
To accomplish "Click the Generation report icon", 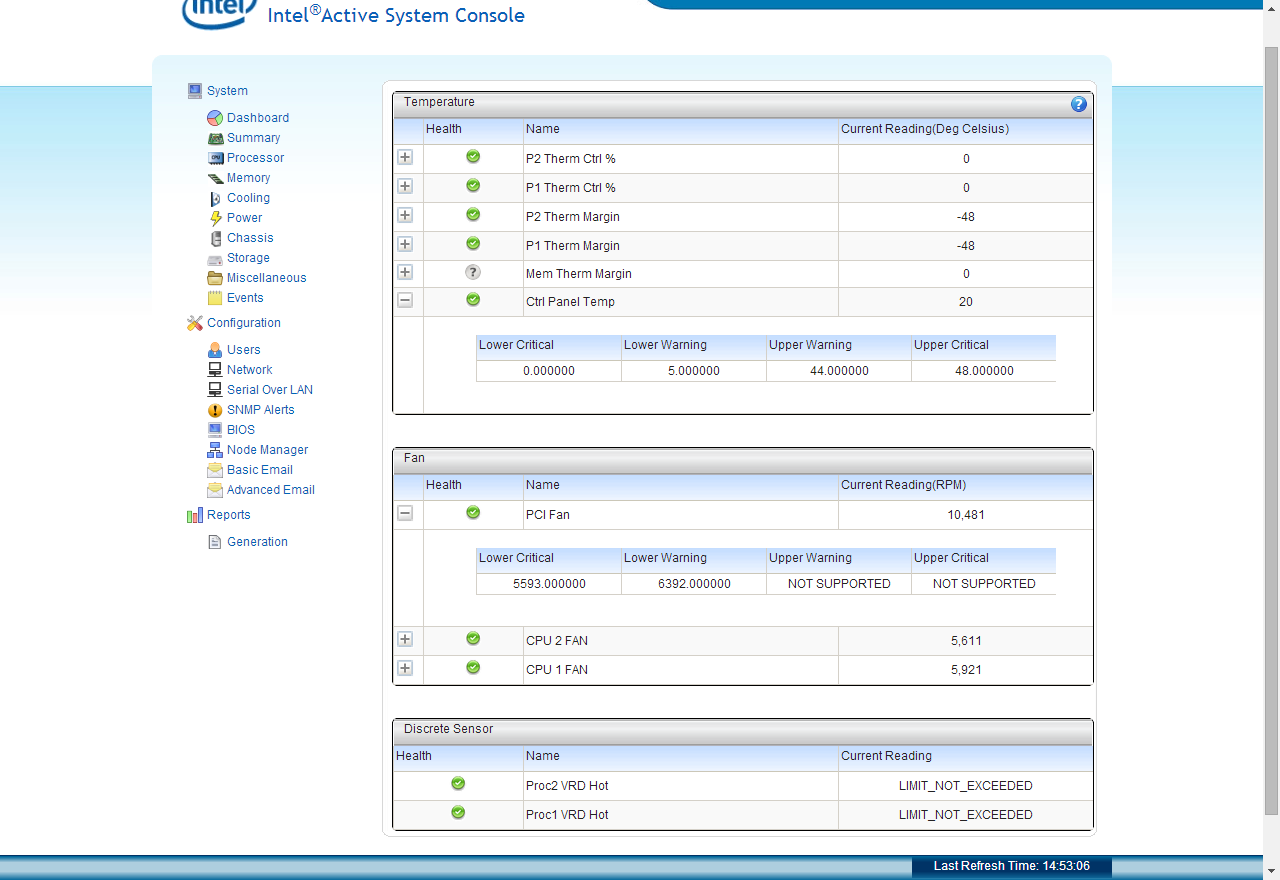I will 215,542.
